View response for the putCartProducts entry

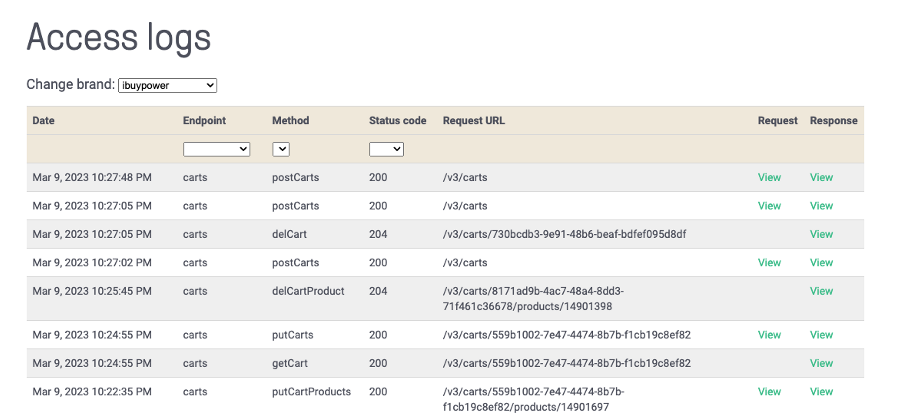pos(821,392)
